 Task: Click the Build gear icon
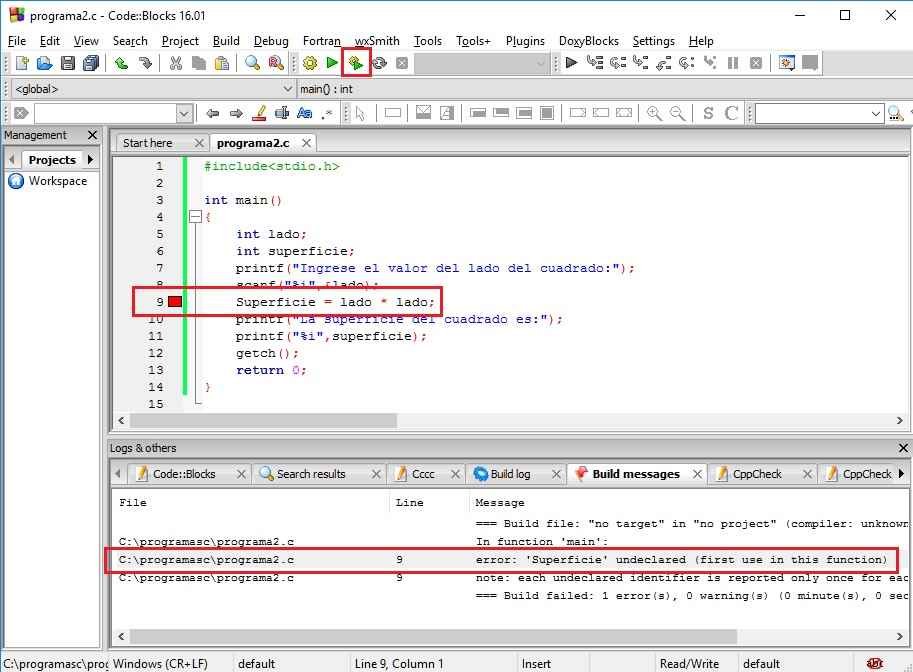pyautogui.click(x=310, y=63)
